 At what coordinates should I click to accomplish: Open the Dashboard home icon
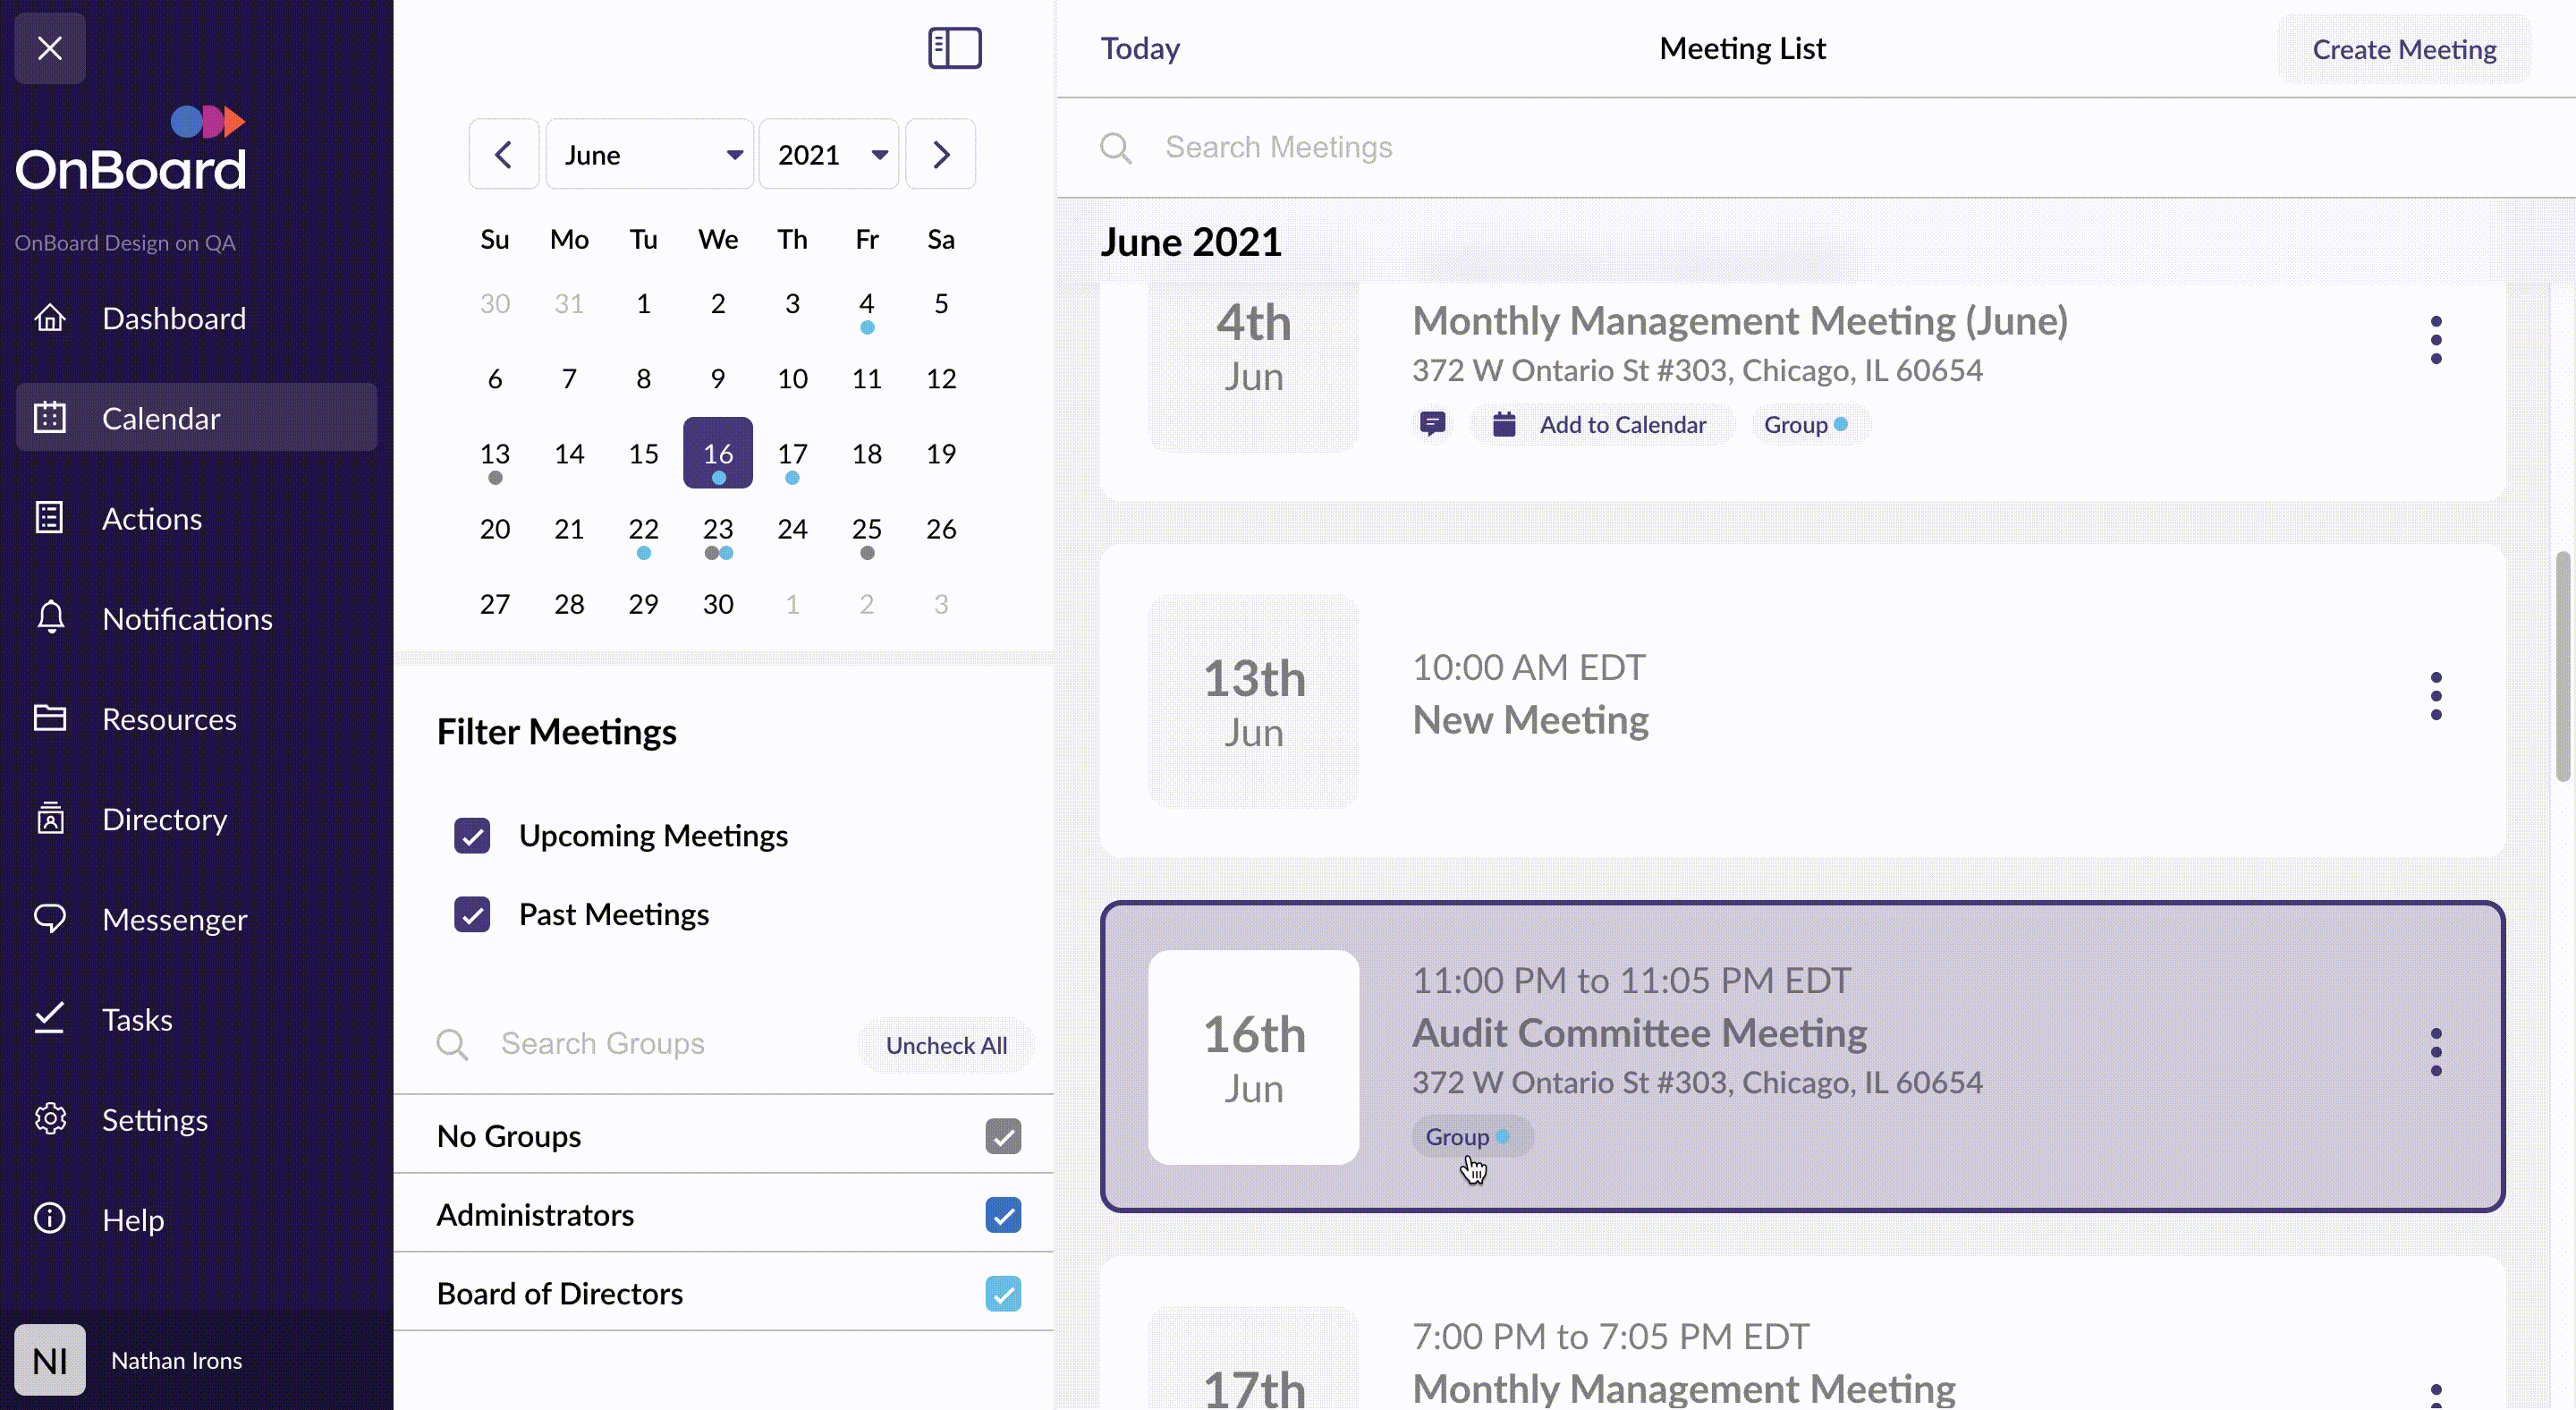(50, 318)
